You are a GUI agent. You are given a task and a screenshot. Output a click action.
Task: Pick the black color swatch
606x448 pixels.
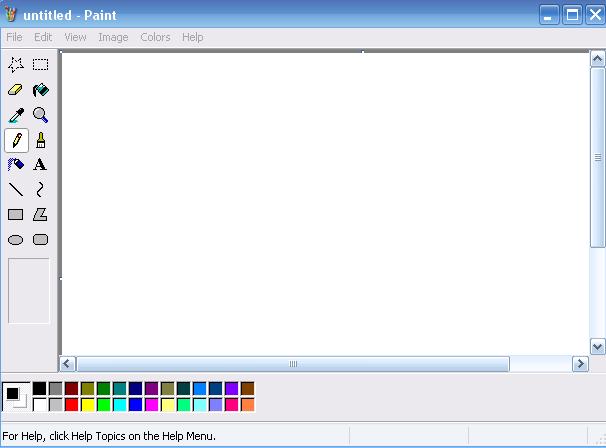pos(39,388)
